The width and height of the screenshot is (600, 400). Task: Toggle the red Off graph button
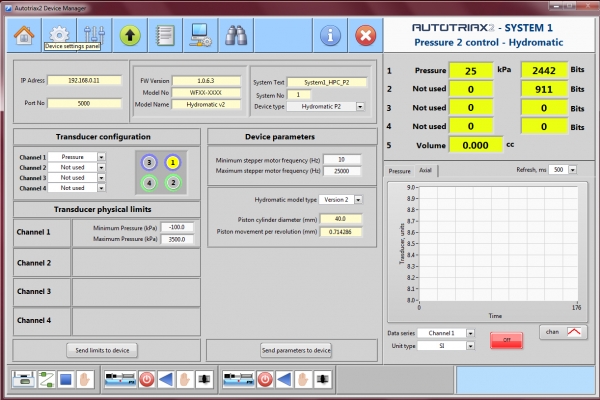[506, 340]
